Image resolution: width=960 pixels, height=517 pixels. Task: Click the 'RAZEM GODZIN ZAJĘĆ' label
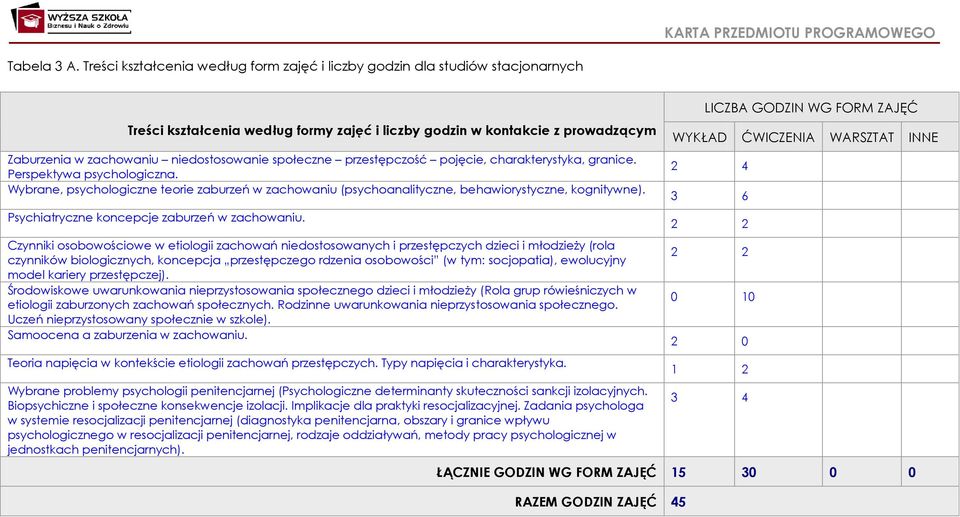tap(585, 502)
